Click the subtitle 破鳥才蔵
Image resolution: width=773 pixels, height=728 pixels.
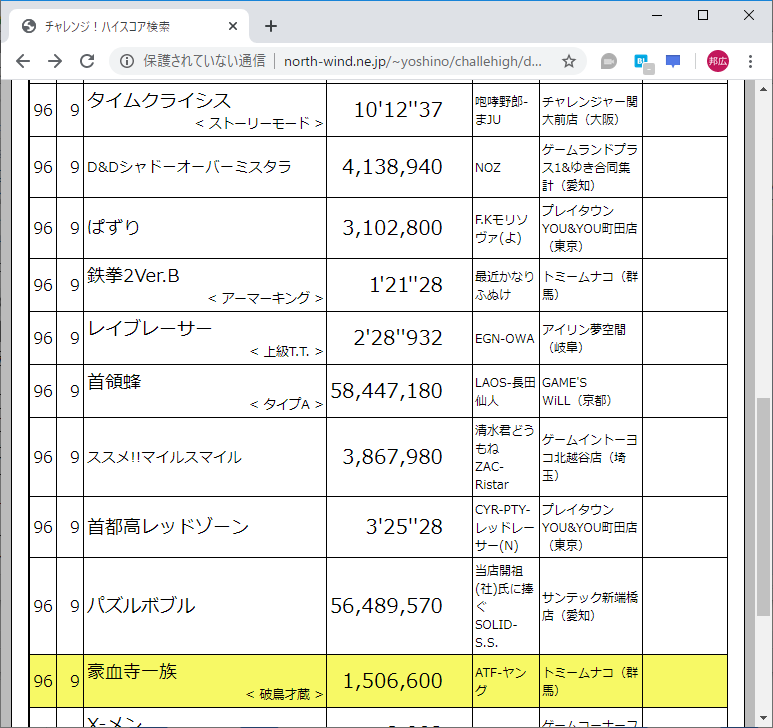(284, 694)
